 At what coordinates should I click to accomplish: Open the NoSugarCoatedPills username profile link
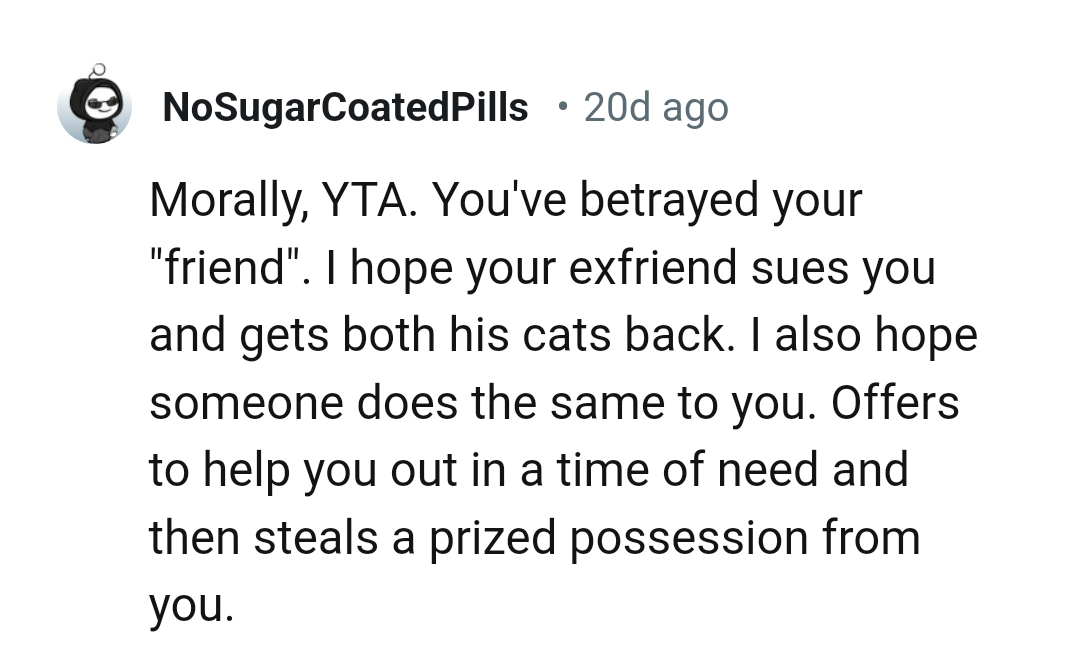pyautogui.click(x=345, y=107)
